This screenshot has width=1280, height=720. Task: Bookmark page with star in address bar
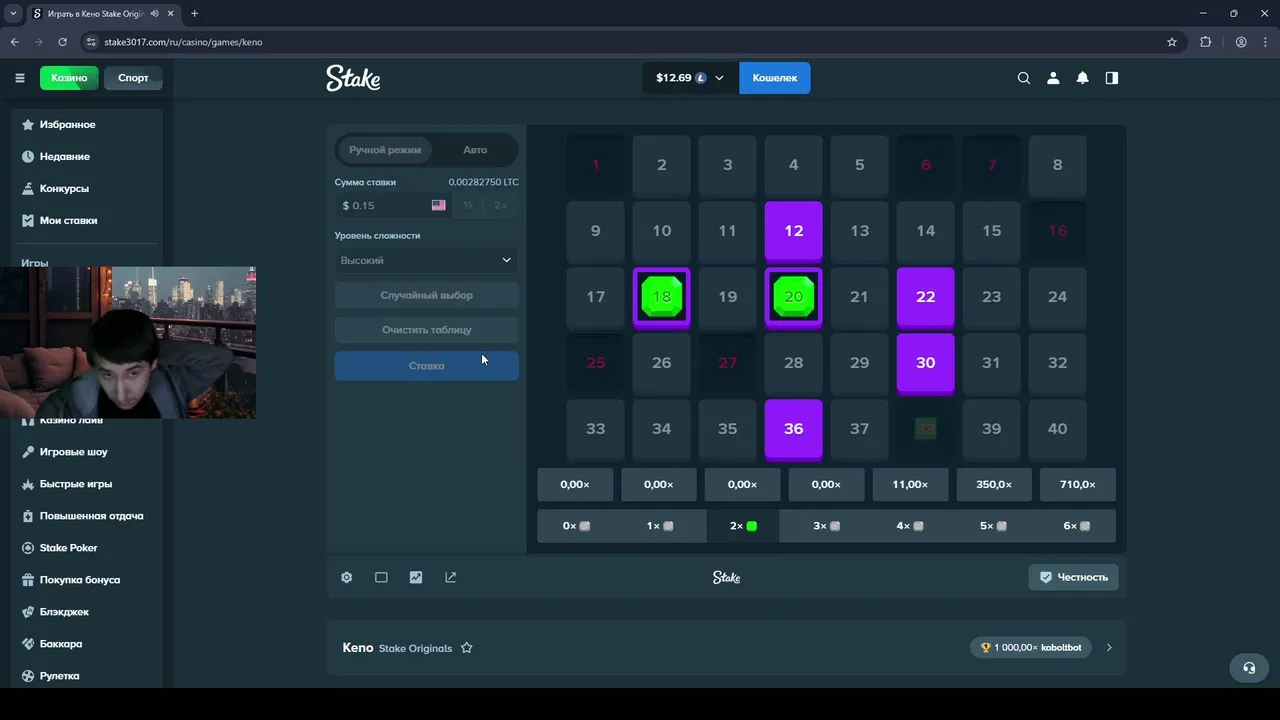1172,42
